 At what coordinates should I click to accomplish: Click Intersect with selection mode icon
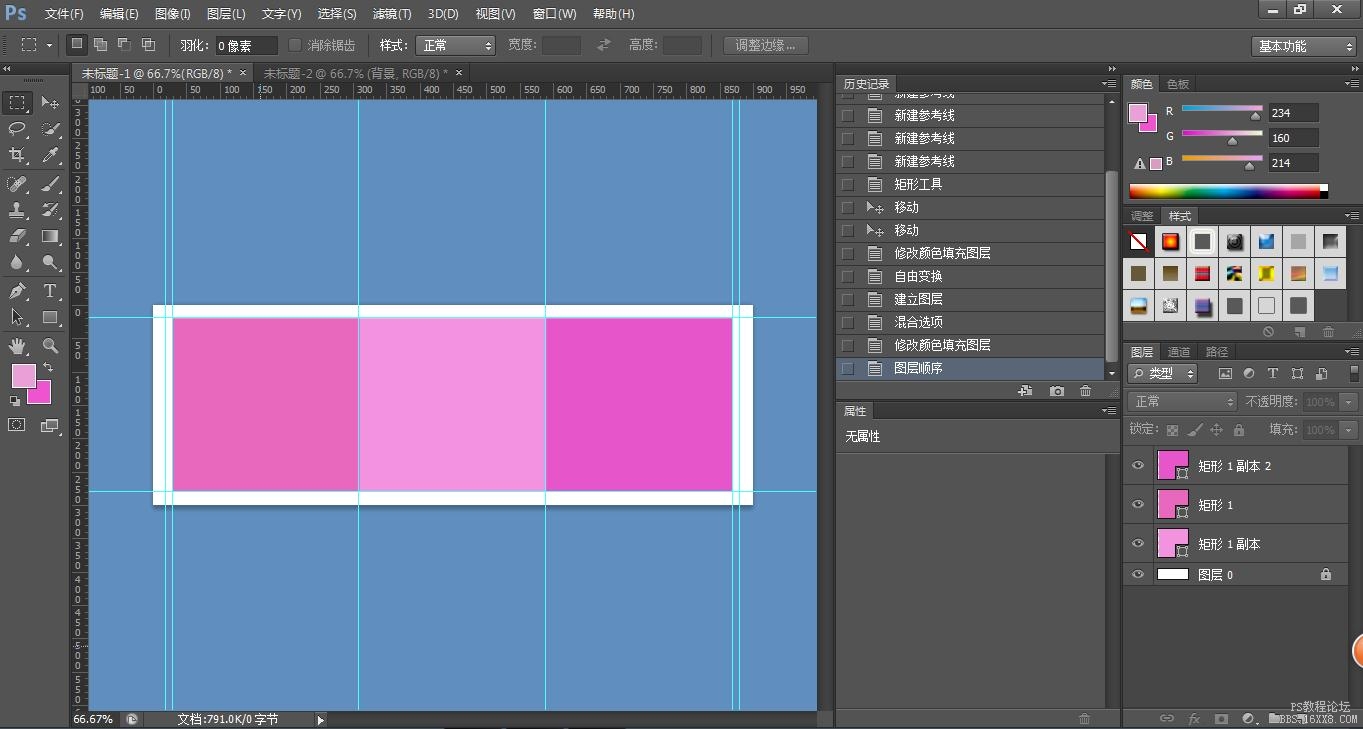[x=148, y=45]
